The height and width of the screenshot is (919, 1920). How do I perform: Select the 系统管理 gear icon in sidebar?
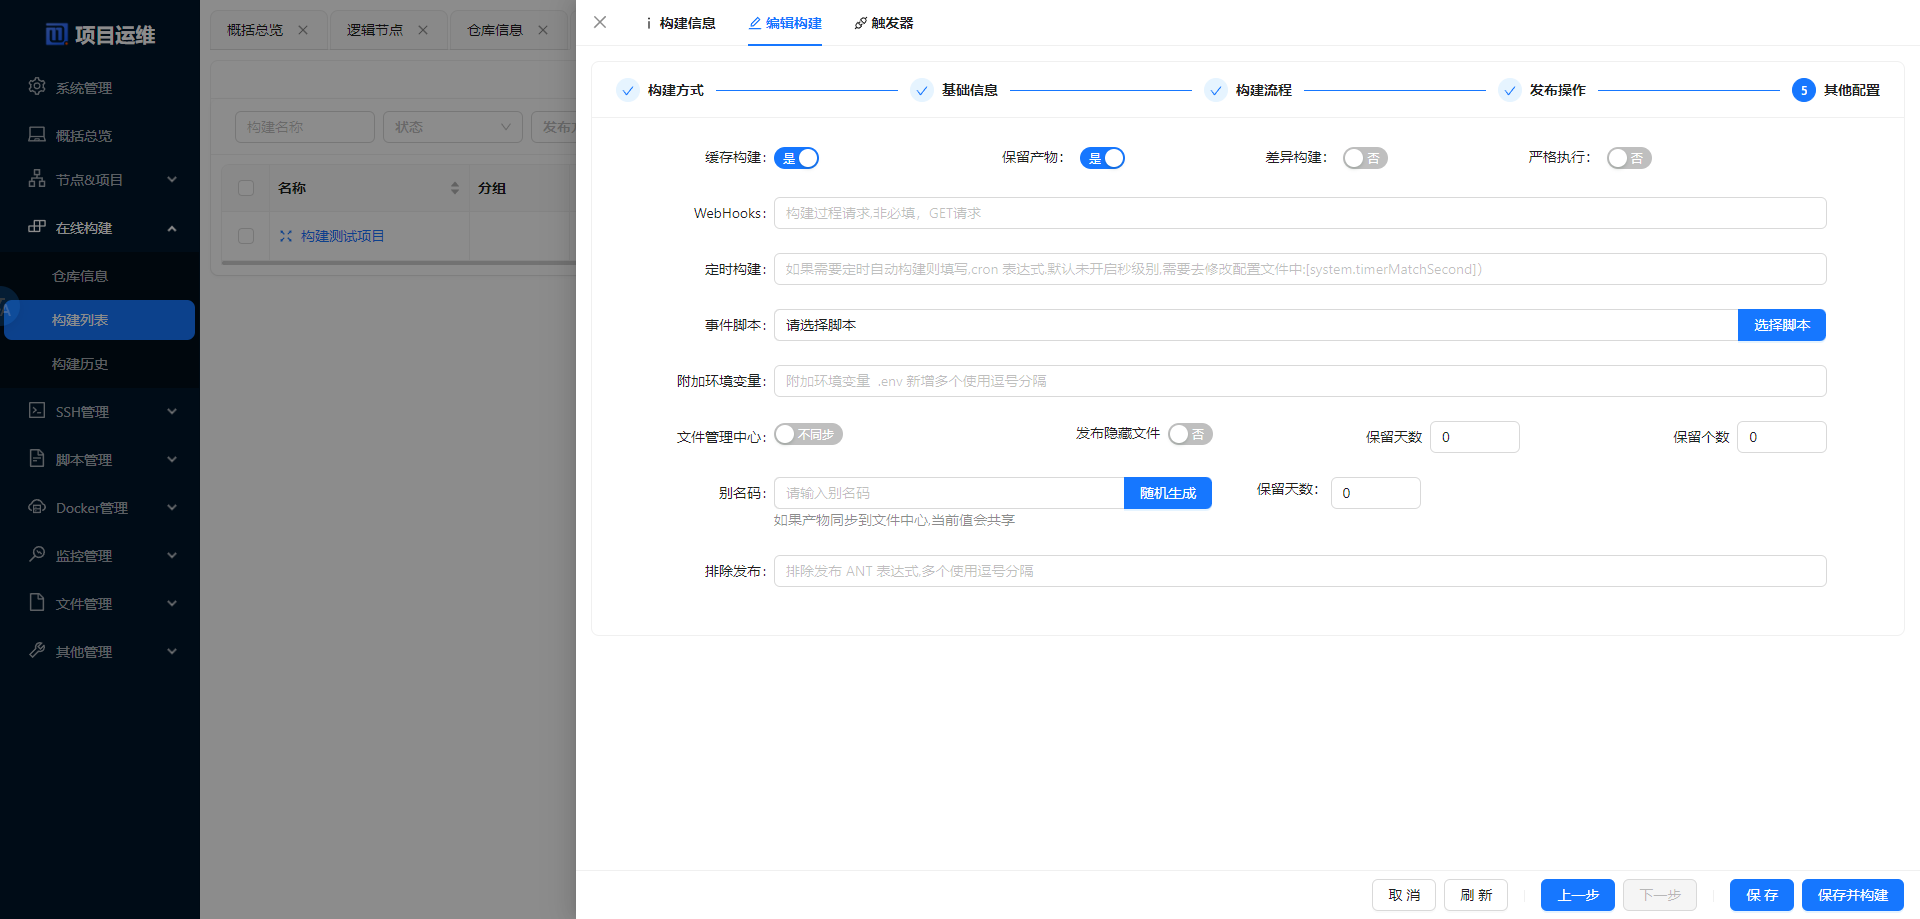(x=36, y=87)
